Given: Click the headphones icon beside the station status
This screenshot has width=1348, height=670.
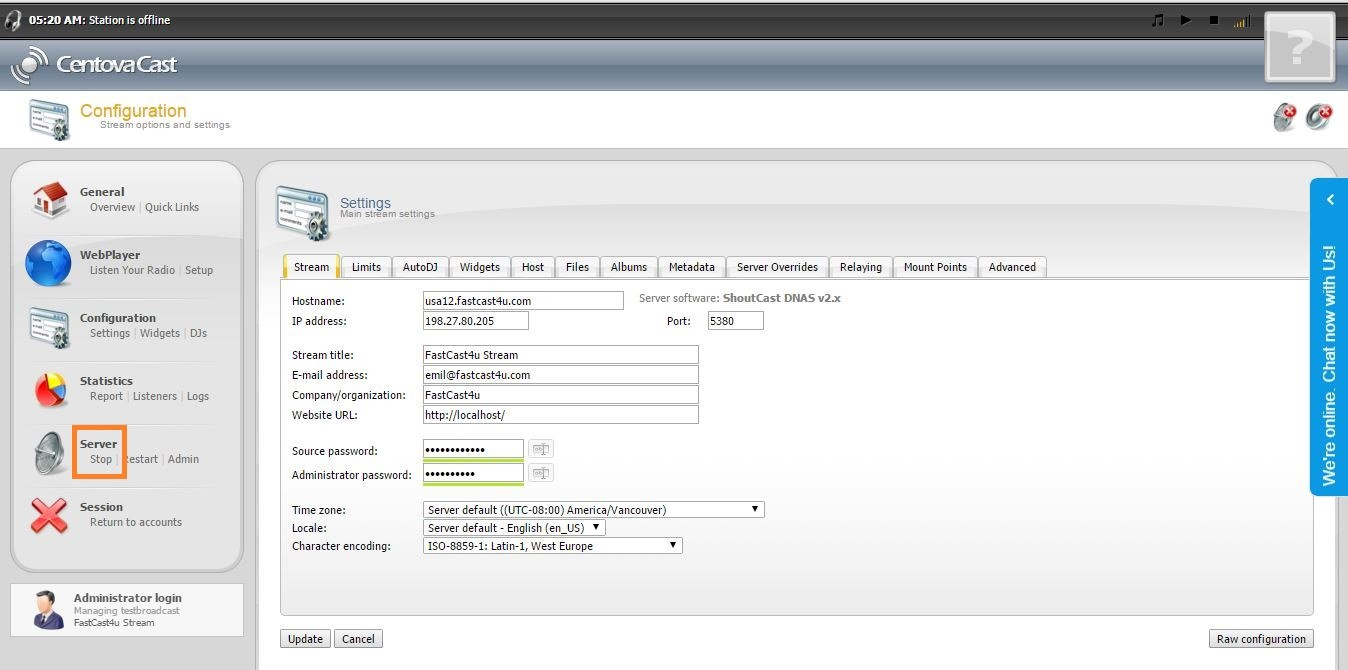Looking at the screenshot, I should click(x=13, y=20).
